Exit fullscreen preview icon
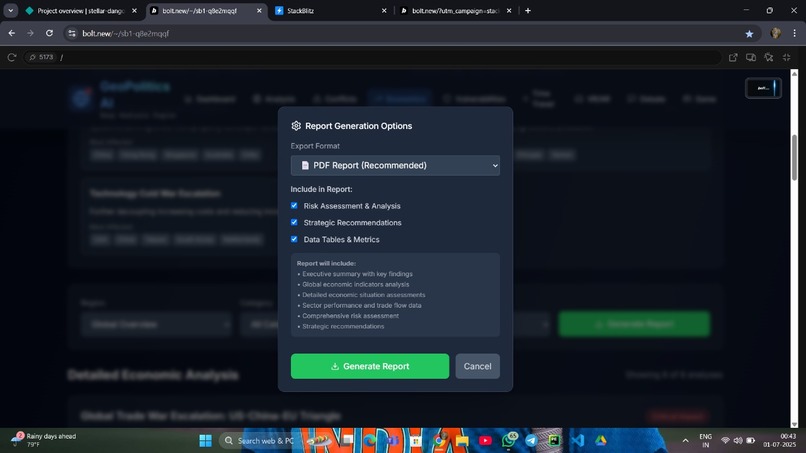The width and height of the screenshot is (806, 453). click(786, 57)
